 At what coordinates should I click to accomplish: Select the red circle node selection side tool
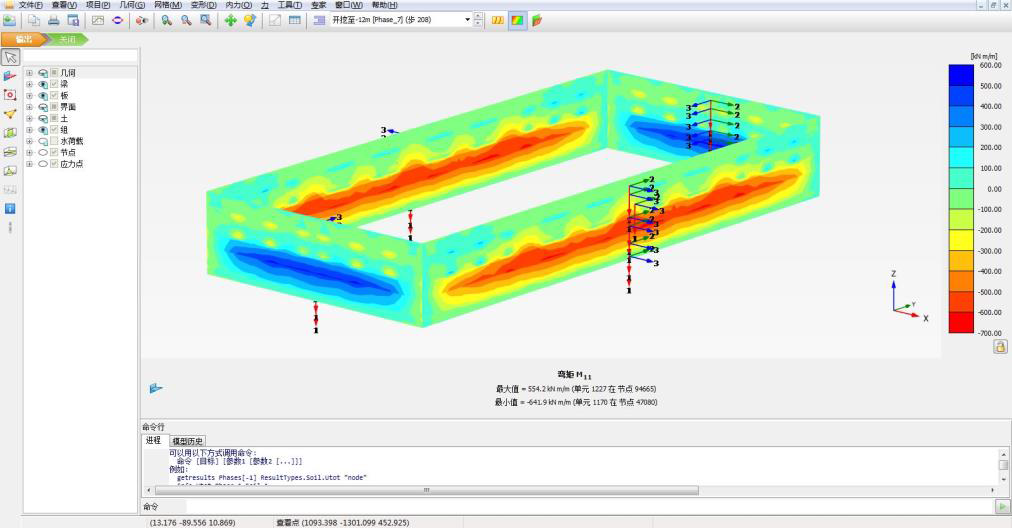point(10,95)
